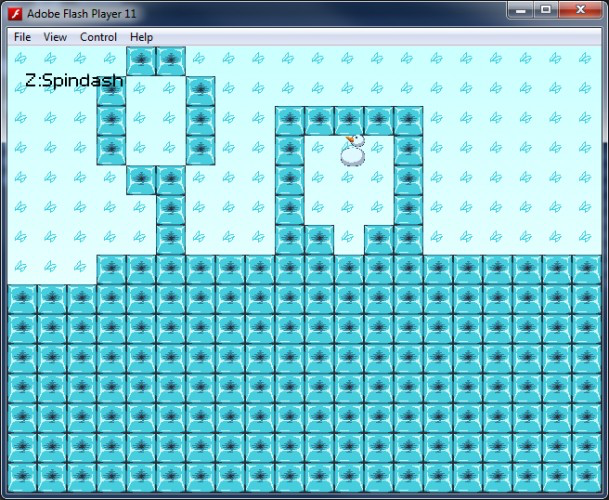Click the Adobe Flash Player logo icon
Viewport: 609px width, 500px height.
point(15,14)
